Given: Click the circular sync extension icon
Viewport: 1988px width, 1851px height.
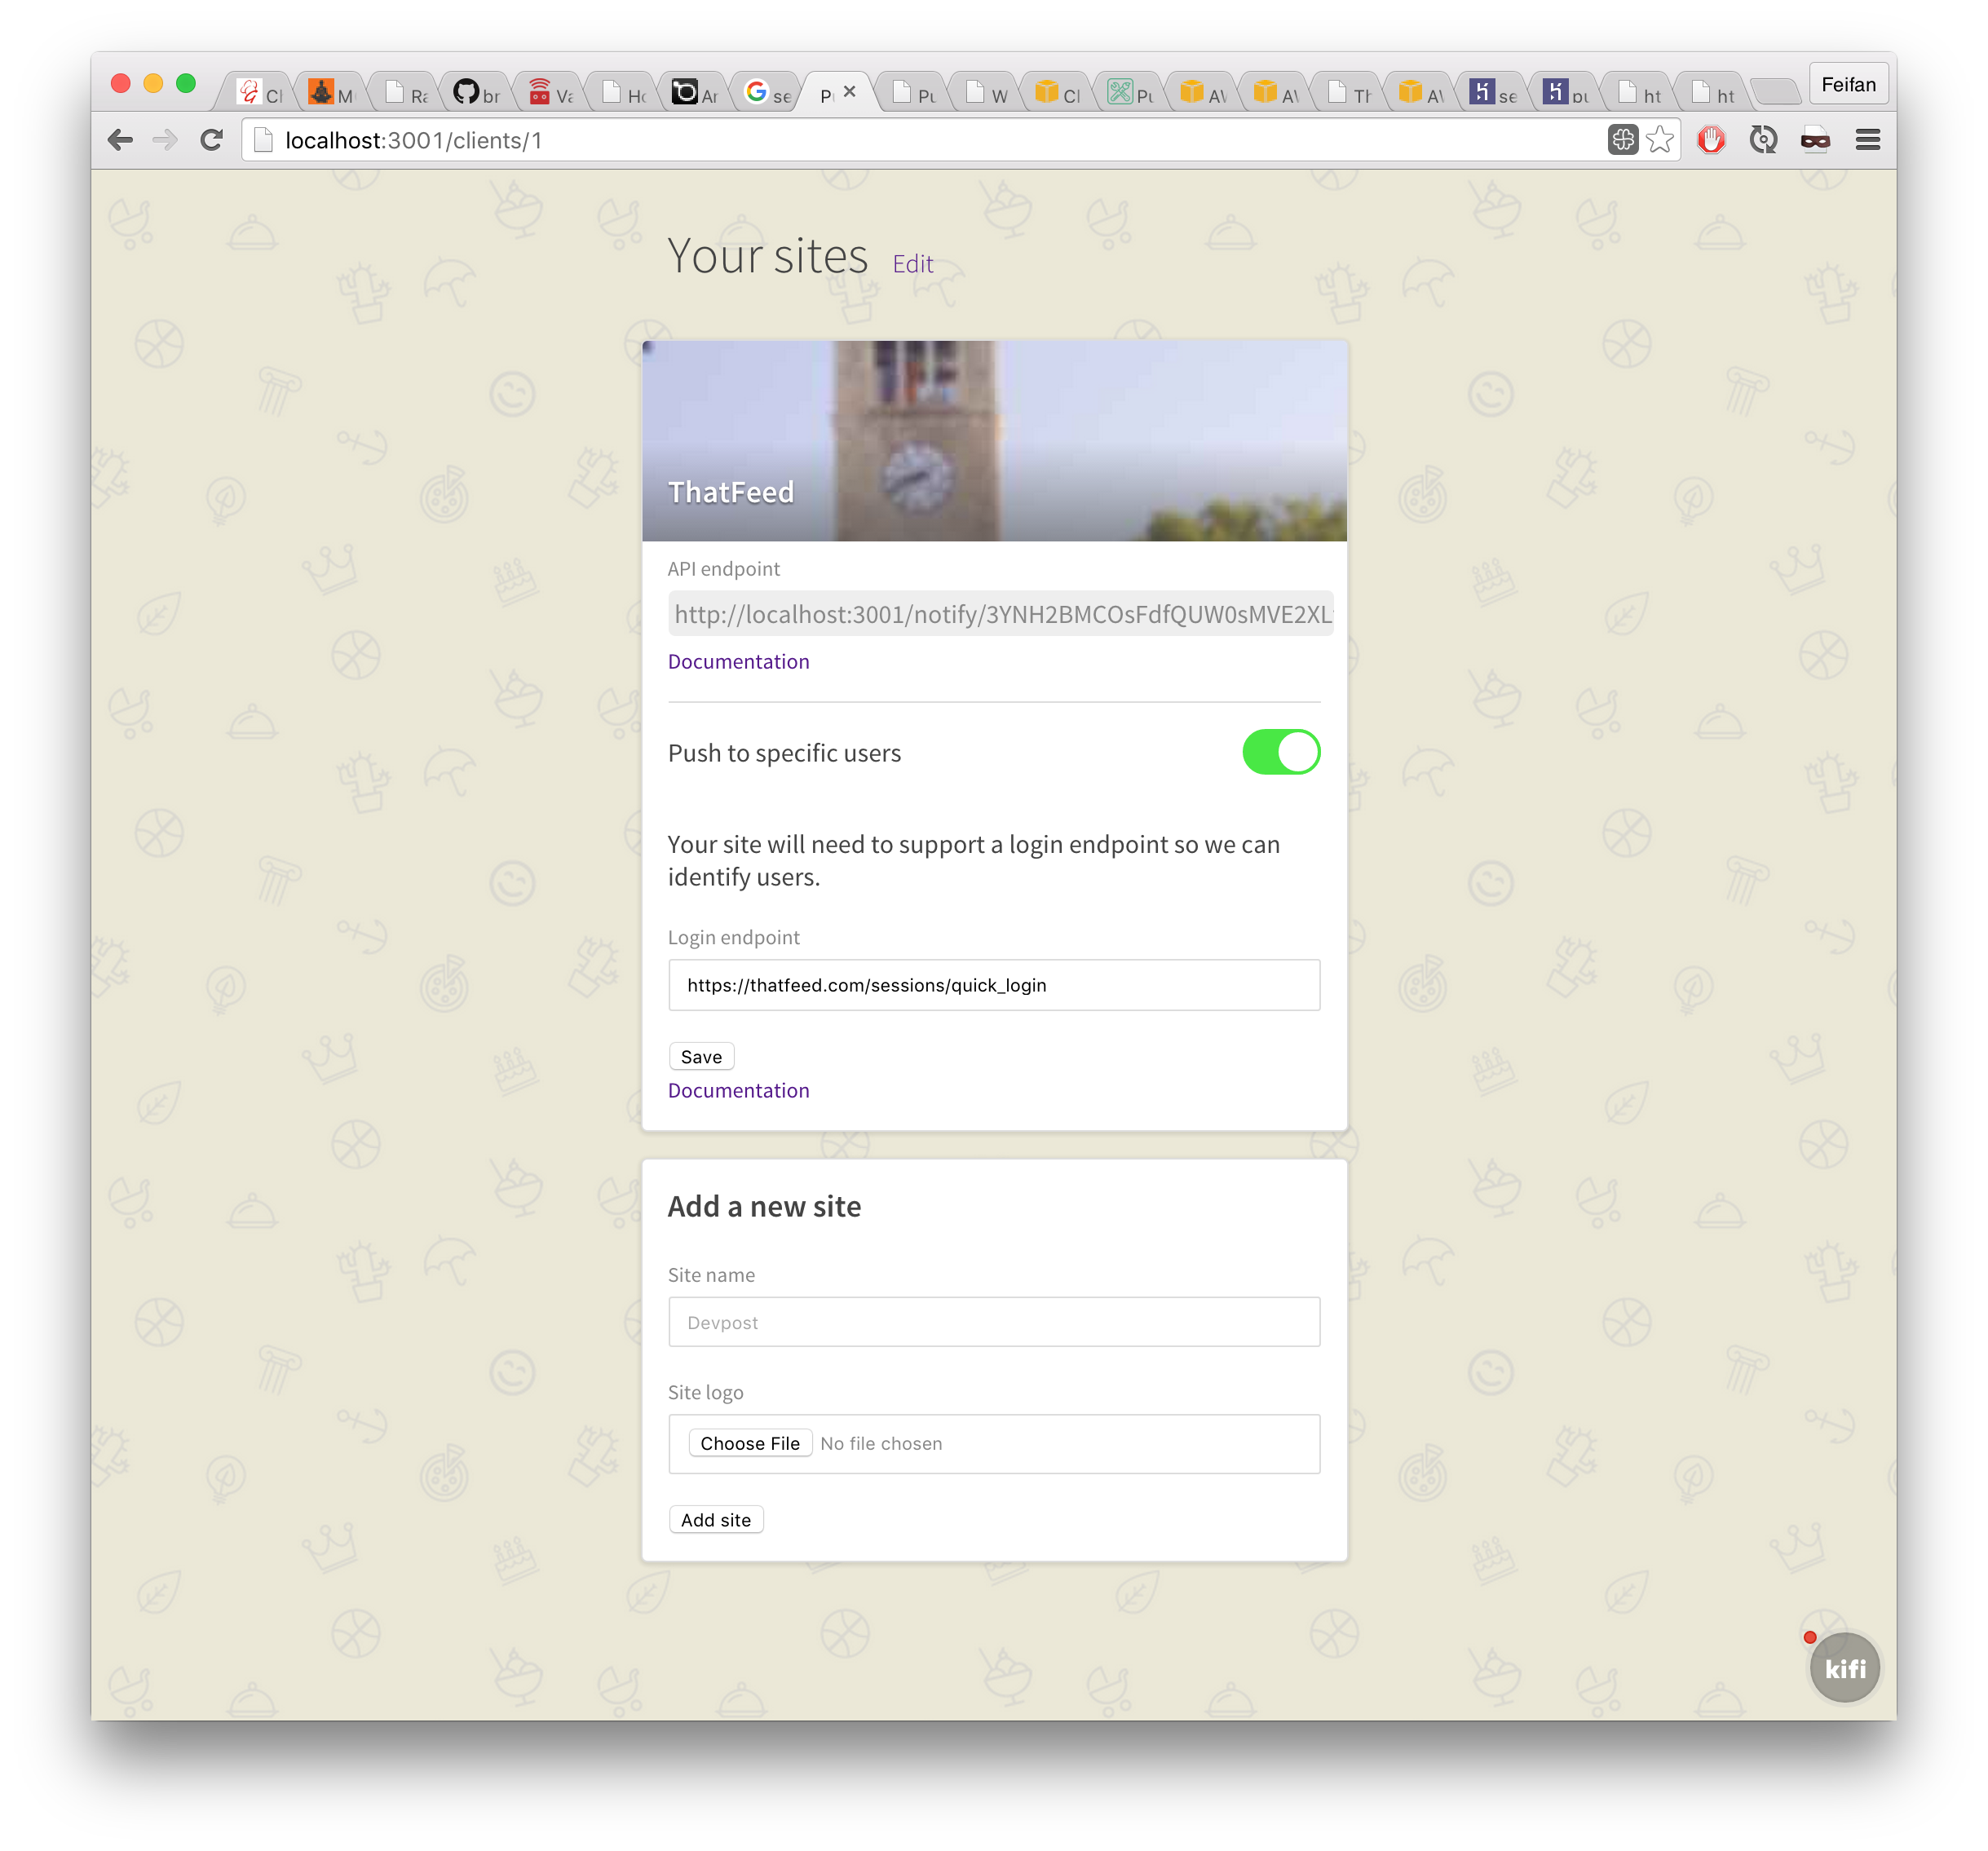Looking at the screenshot, I should tap(1763, 140).
